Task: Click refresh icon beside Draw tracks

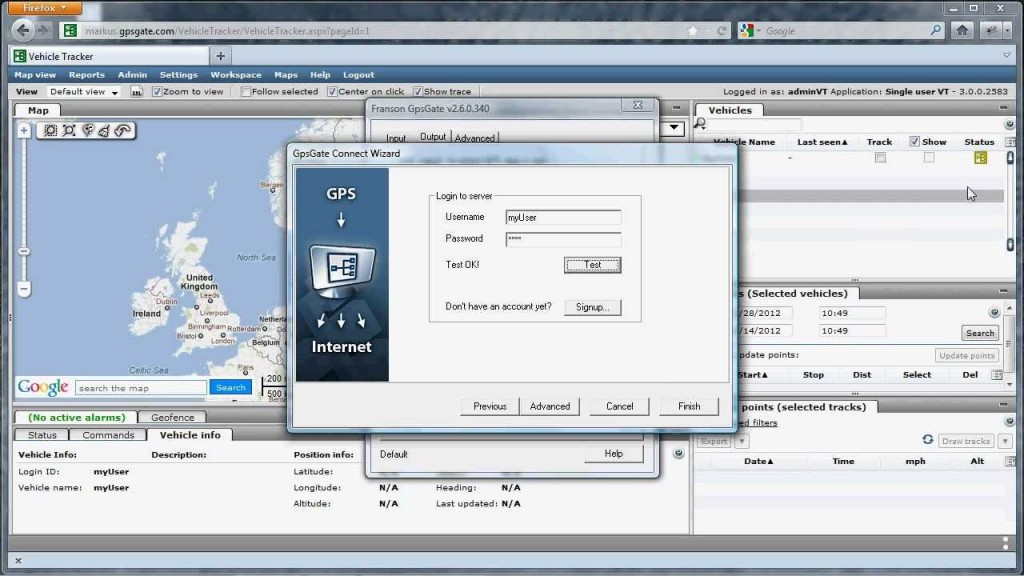Action: [927, 440]
